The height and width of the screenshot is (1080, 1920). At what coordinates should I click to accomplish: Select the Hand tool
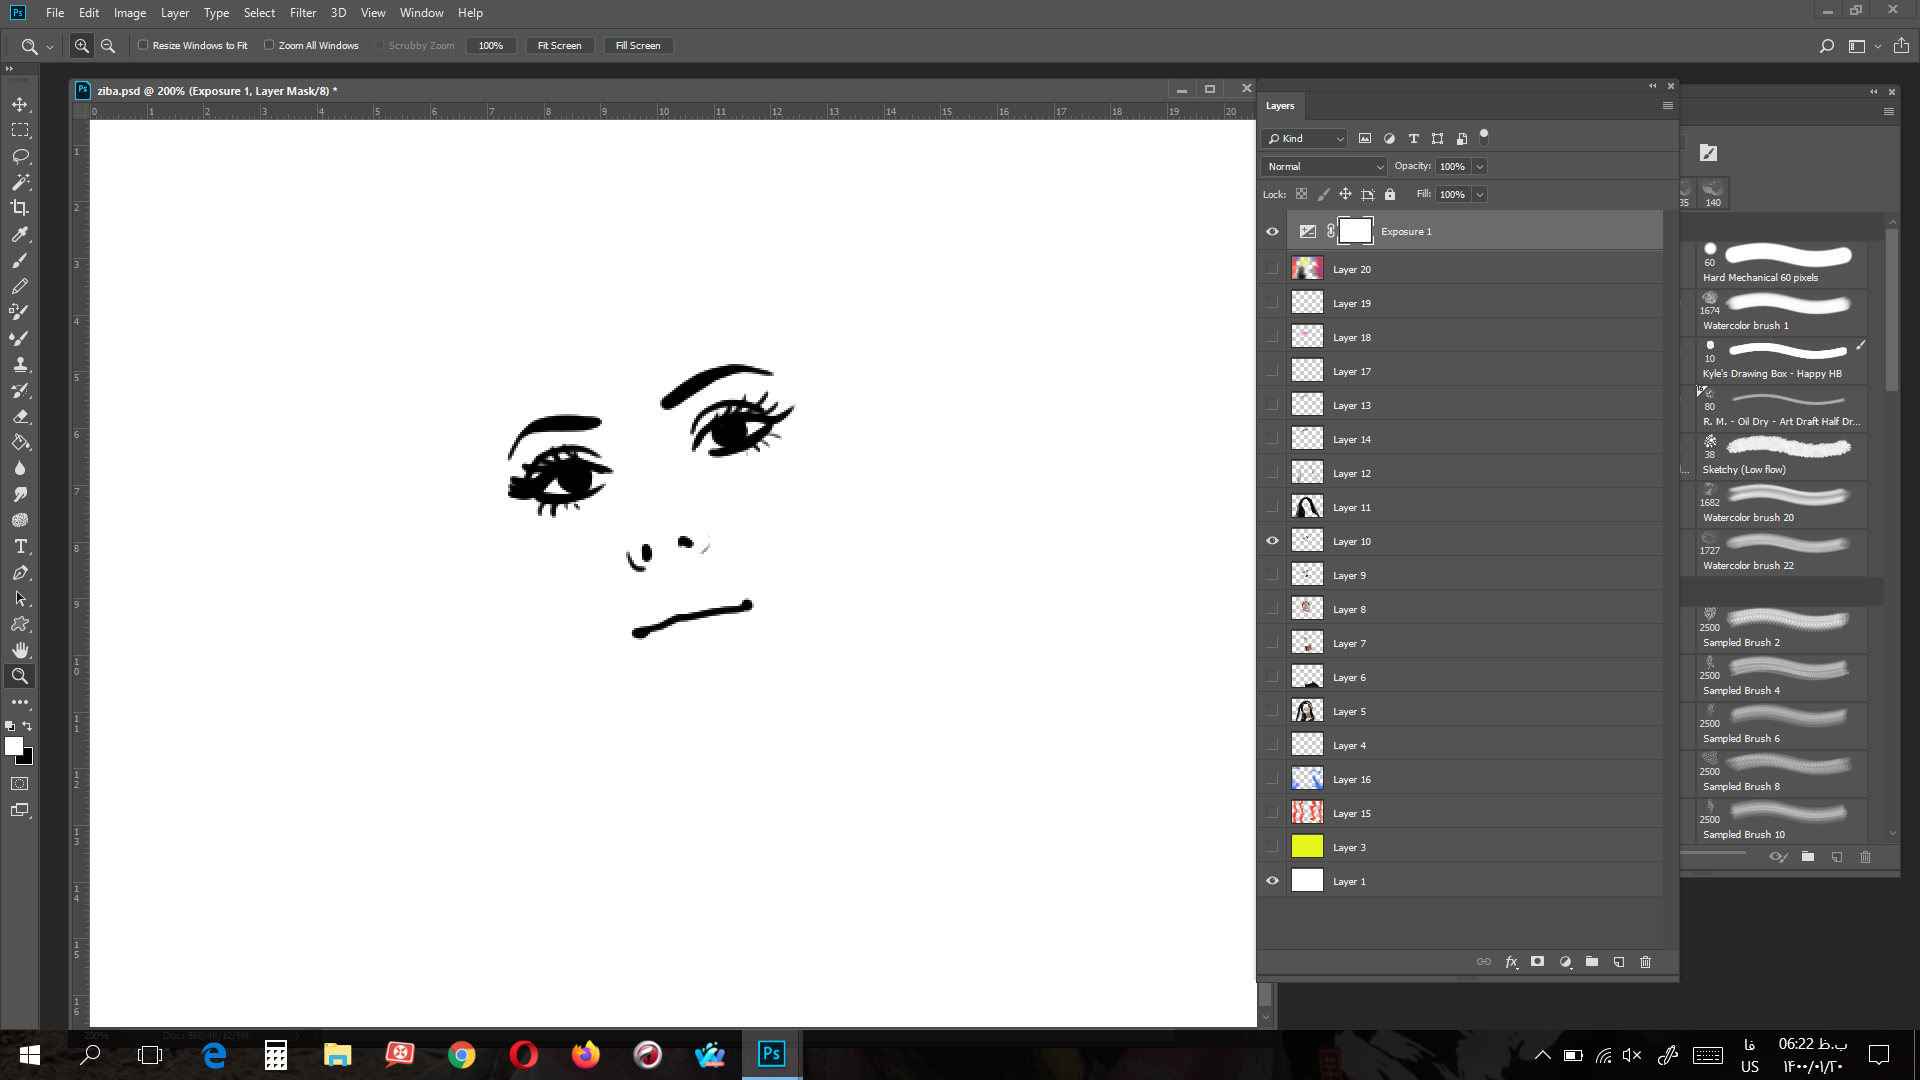point(20,650)
